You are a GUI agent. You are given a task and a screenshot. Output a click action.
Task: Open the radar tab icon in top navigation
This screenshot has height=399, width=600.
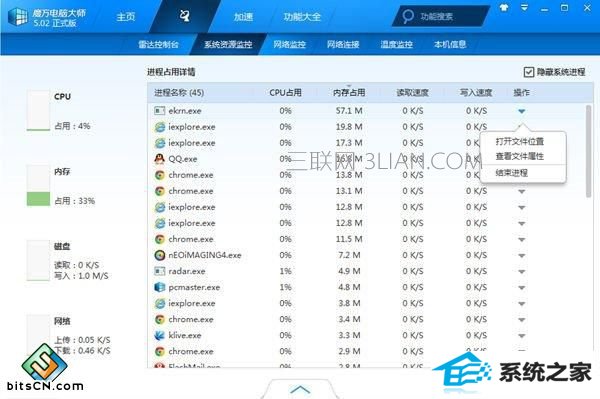tap(184, 16)
